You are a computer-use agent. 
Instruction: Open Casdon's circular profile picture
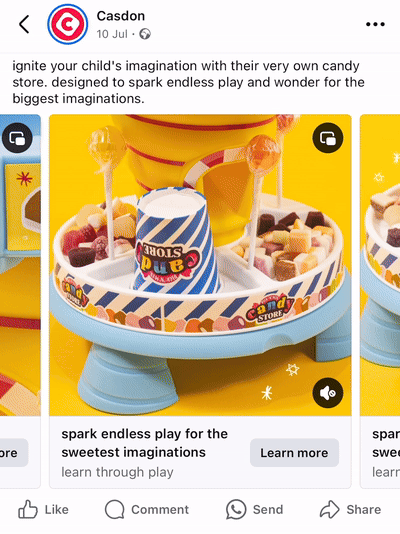67,24
